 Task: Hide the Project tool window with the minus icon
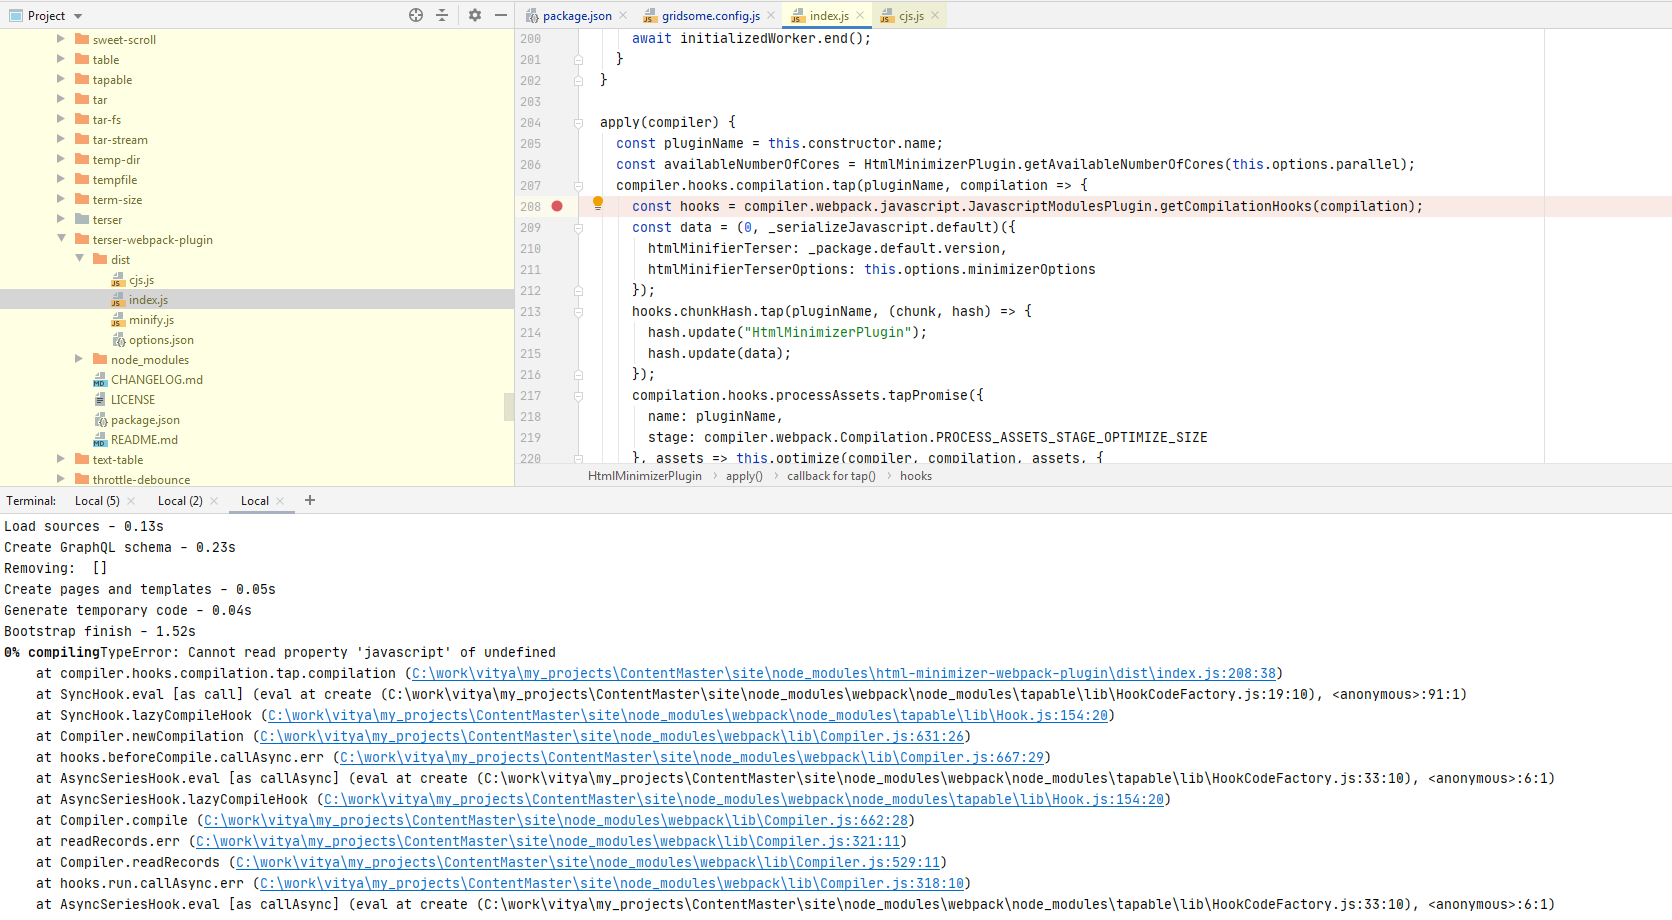(500, 15)
